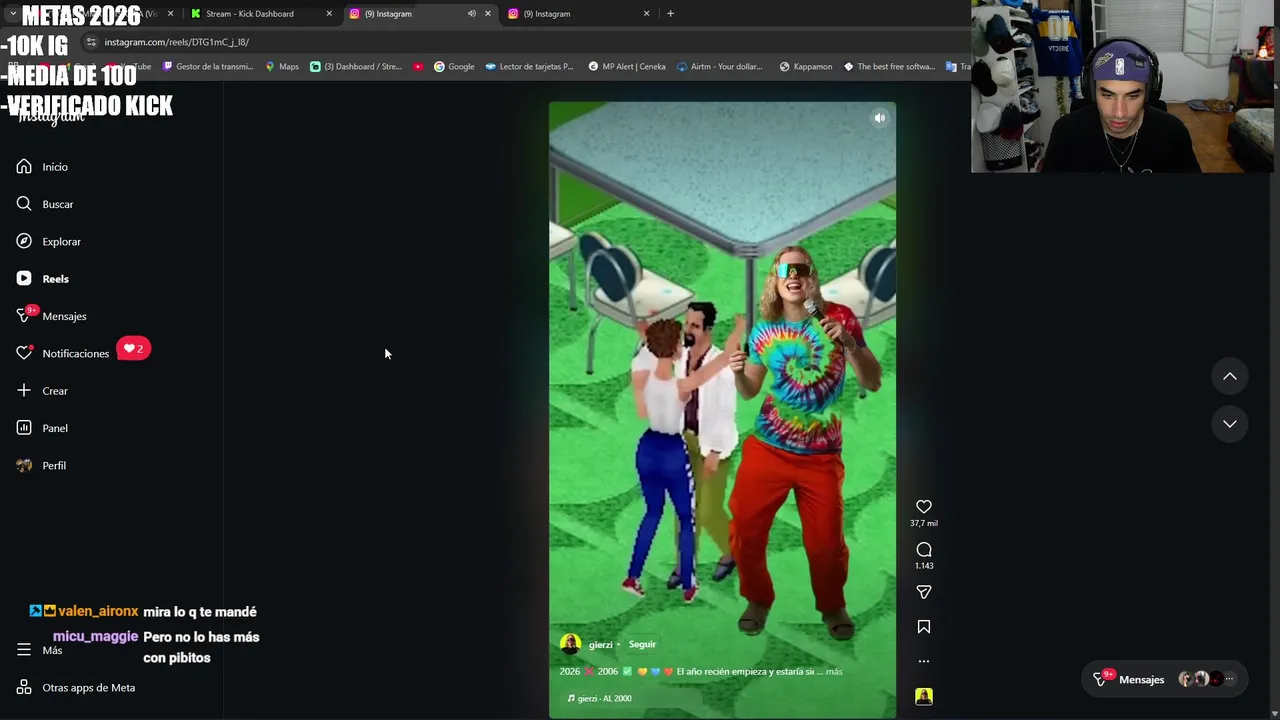Open the Maps bookmark

[281, 67]
